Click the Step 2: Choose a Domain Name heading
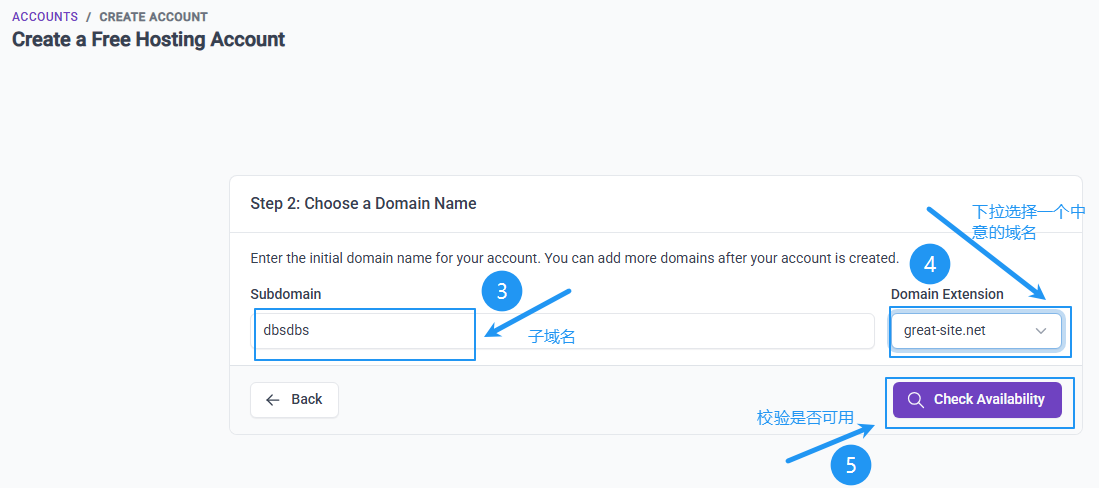This screenshot has width=1099, height=488. pos(363,204)
